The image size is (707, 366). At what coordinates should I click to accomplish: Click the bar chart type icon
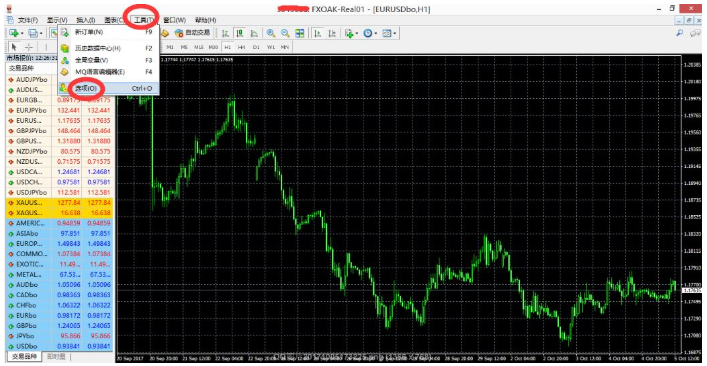[225, 33]
